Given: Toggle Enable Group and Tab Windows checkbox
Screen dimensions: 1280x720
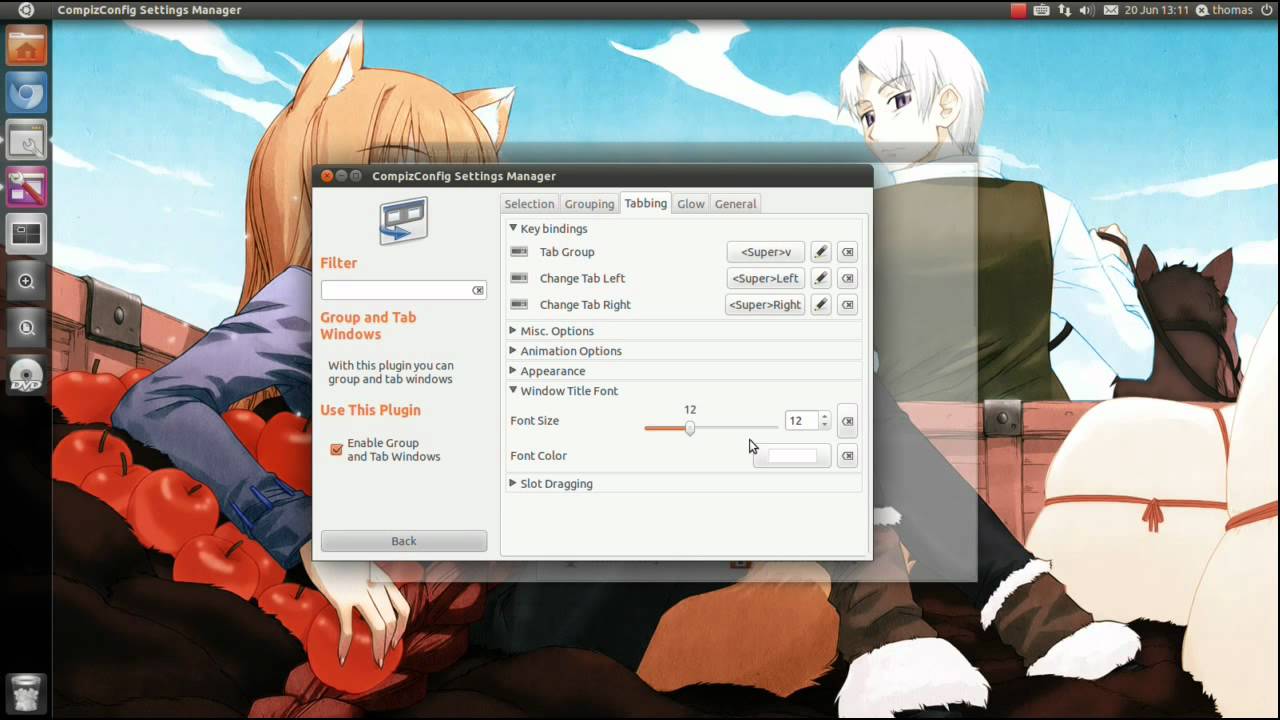Looking at the screenshot, I should click(x=336, y=450).
